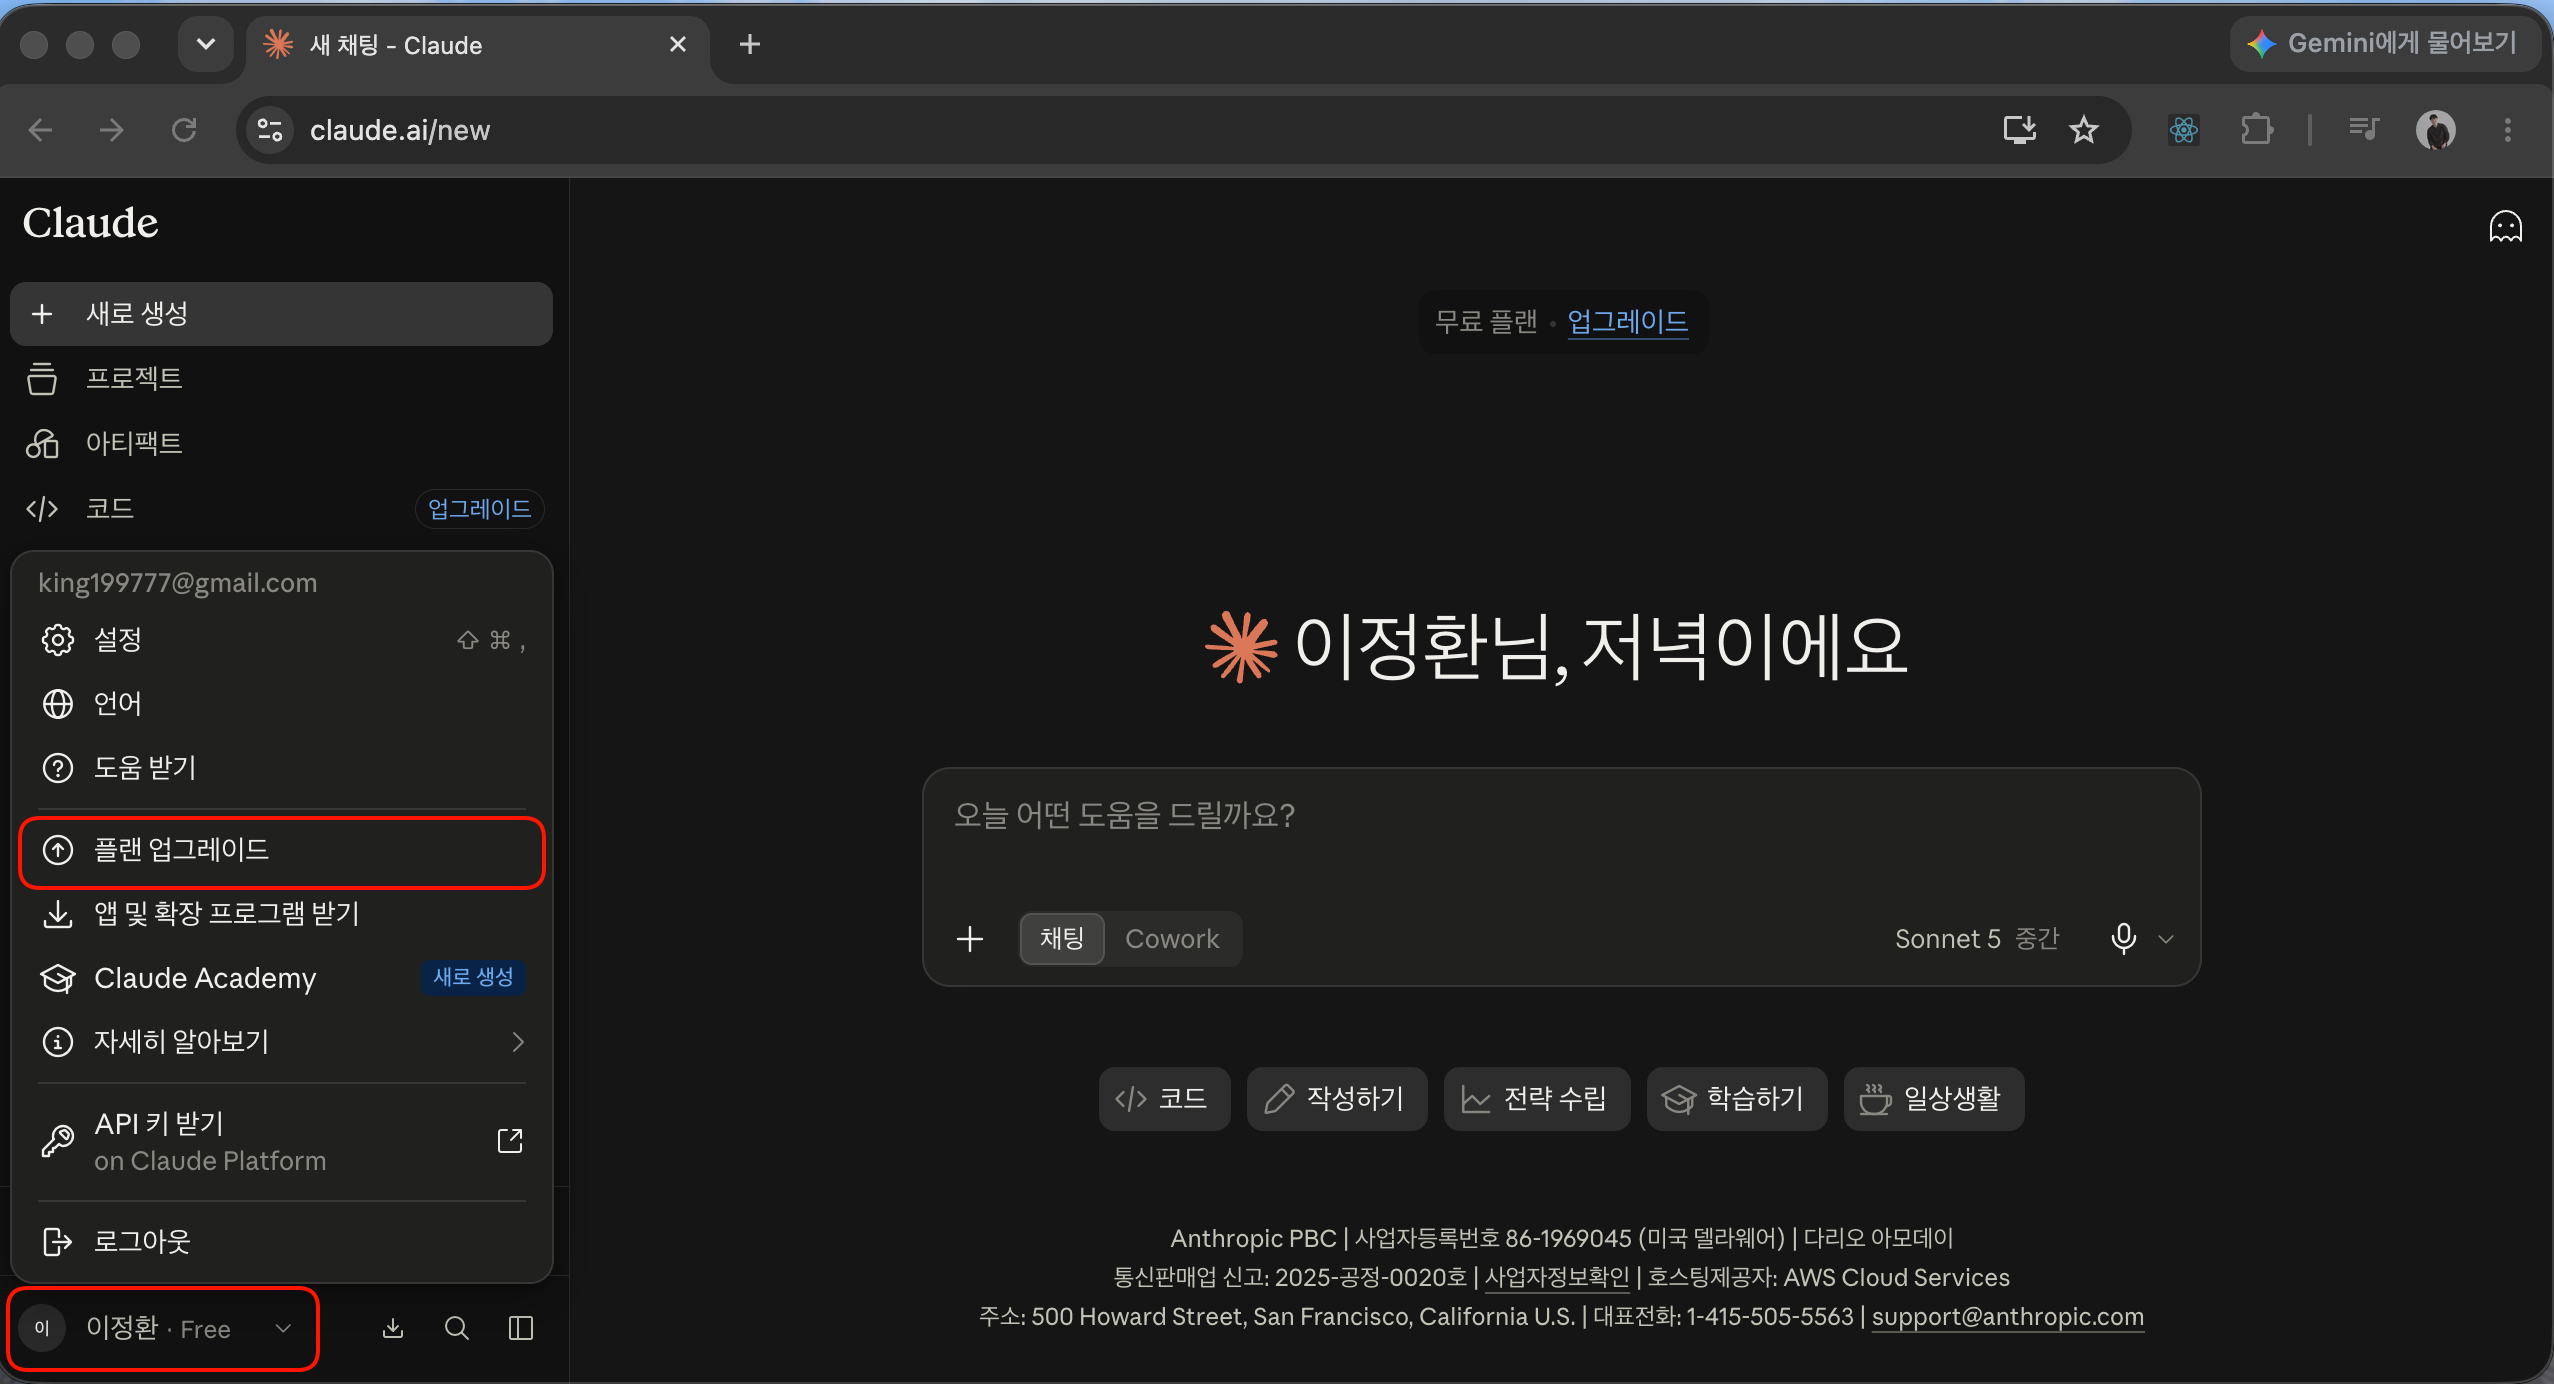Click the search icon in sidebar footer

point(457,1328)
